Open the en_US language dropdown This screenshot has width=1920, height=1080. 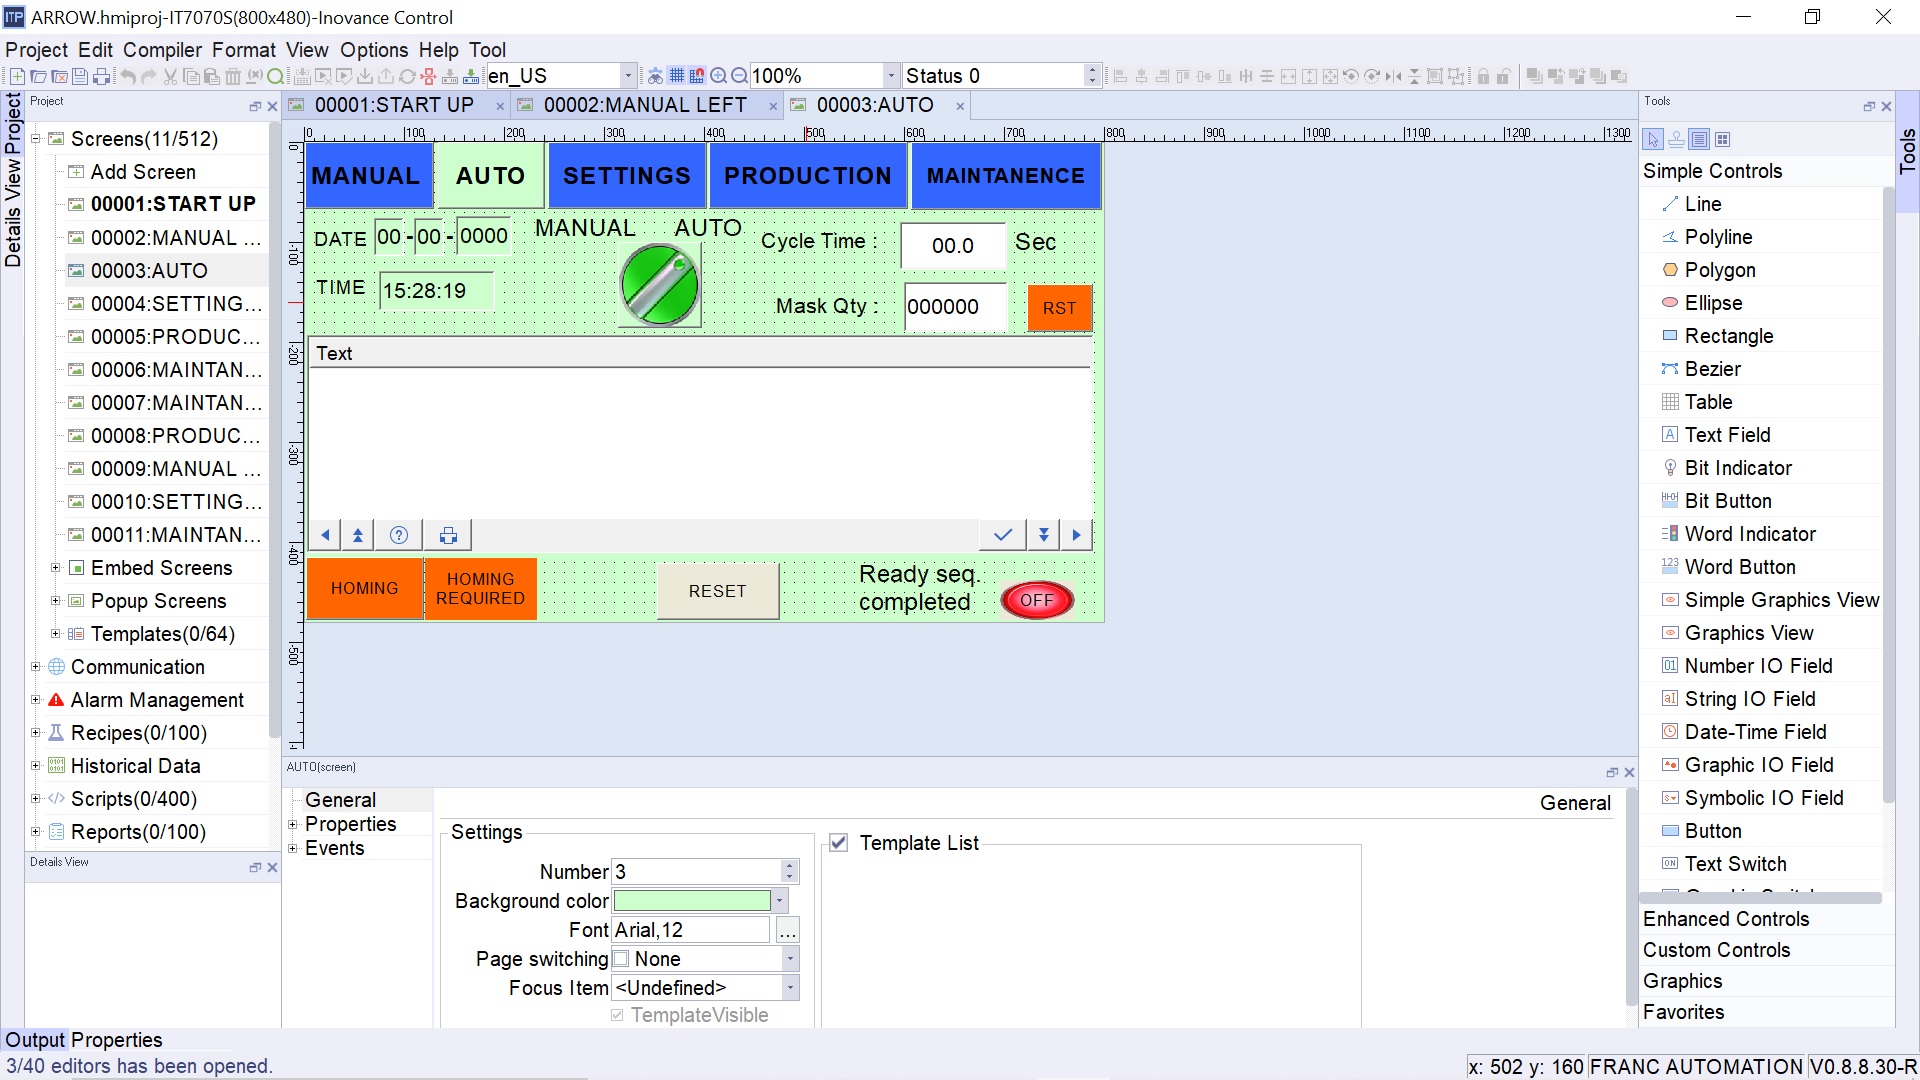(x=628, y=76)
